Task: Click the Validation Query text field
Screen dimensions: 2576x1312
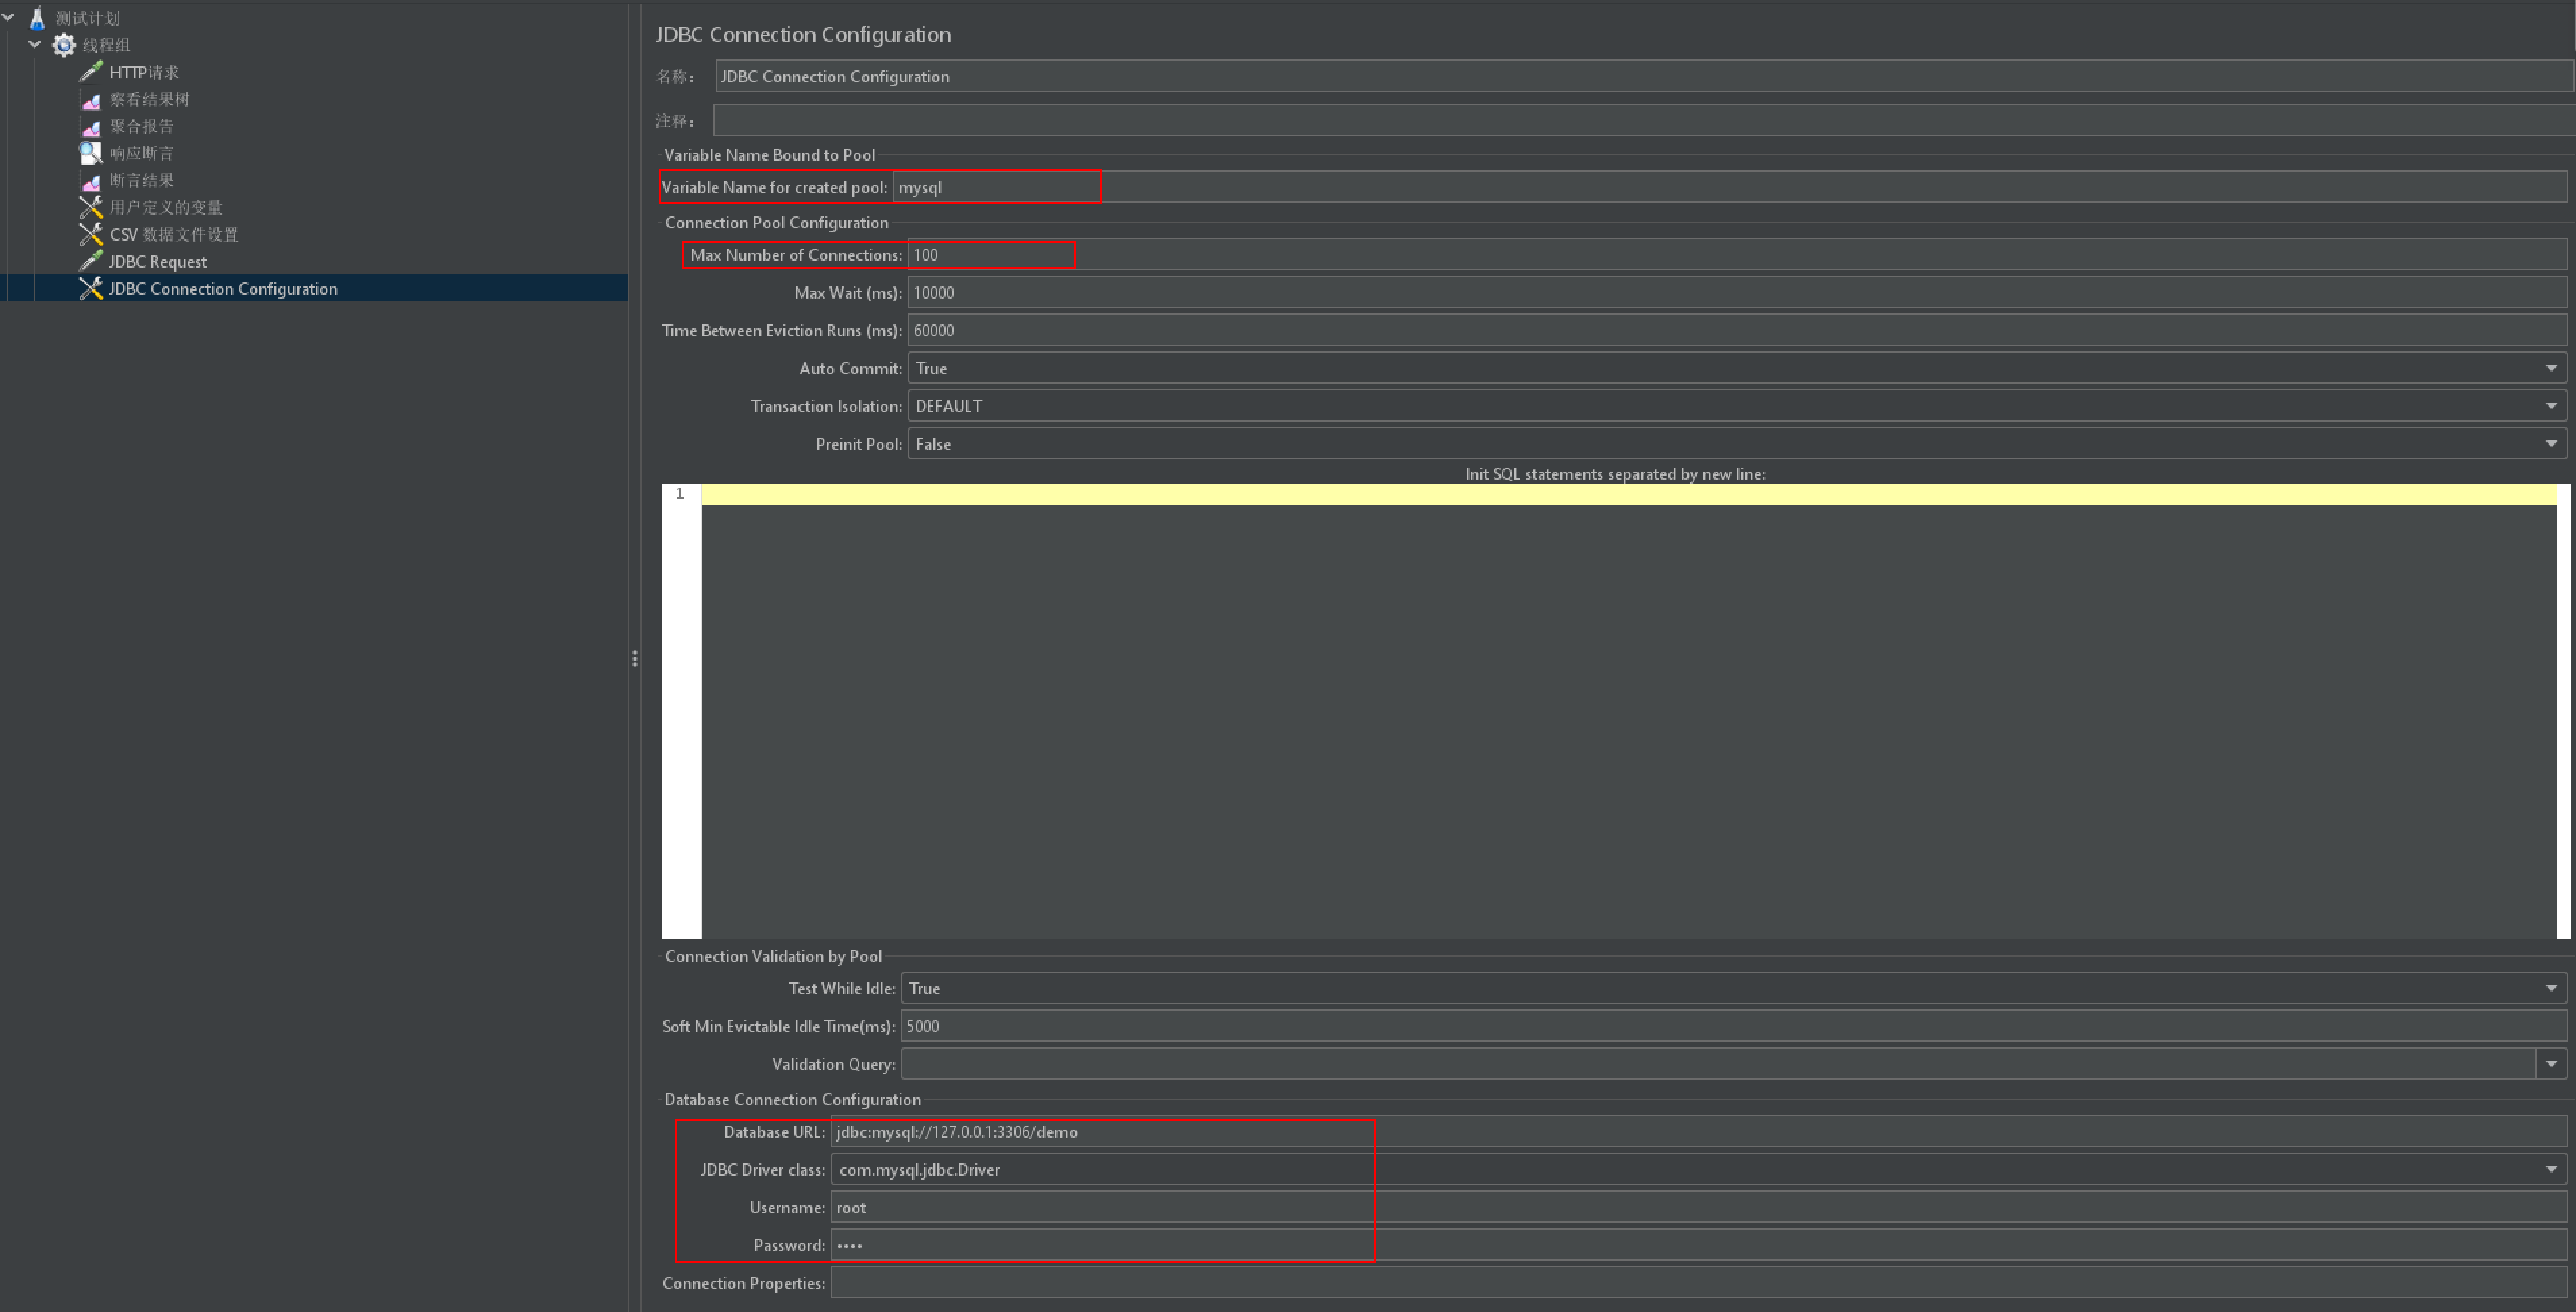Action: tap(1718, 1064)
